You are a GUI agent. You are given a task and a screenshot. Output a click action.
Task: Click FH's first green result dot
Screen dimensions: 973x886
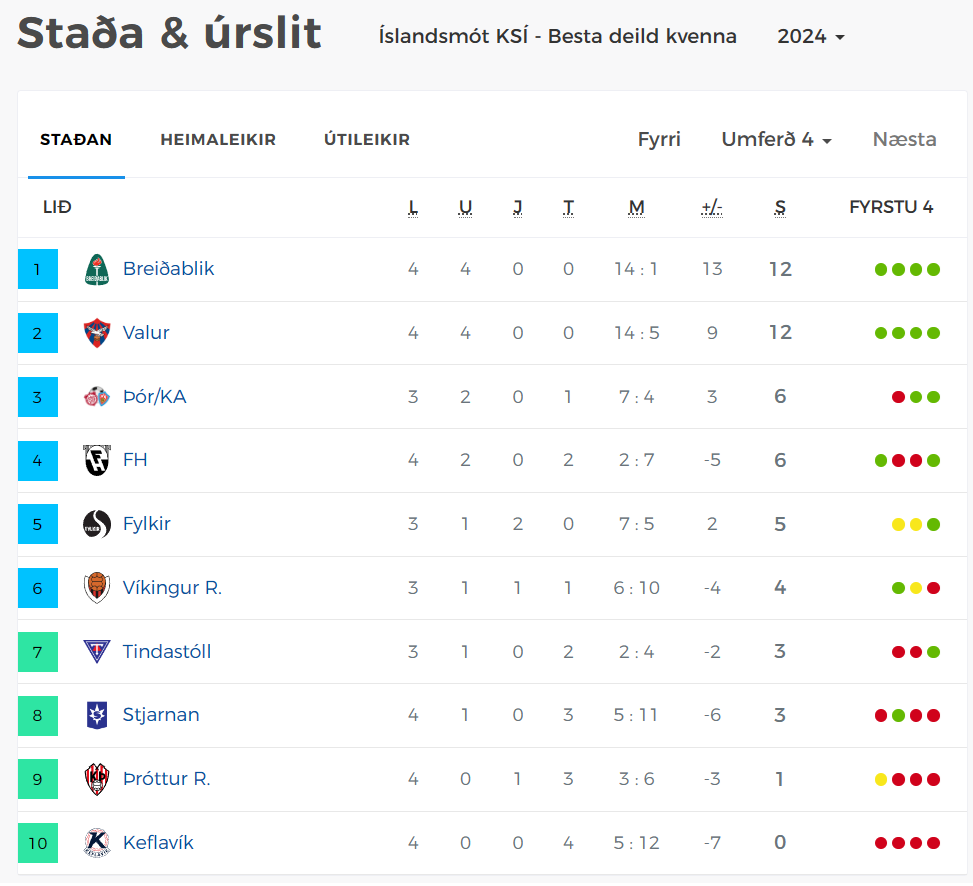[881, 461]
